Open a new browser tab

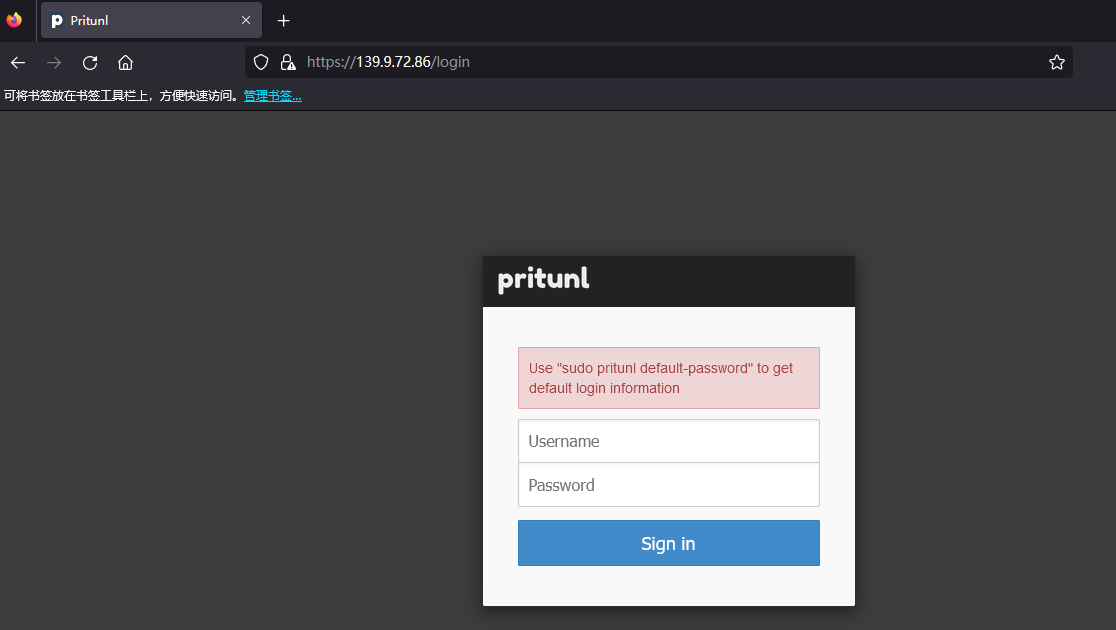coord(283,21)
